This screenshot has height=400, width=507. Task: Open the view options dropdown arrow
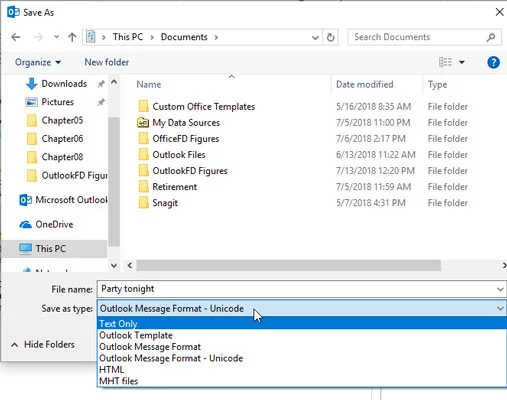click(x=462, y=62)
